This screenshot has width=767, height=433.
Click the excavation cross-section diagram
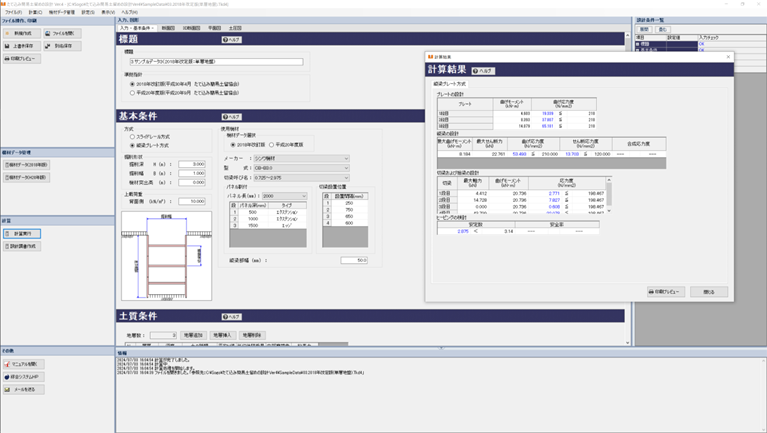(167, 256)
